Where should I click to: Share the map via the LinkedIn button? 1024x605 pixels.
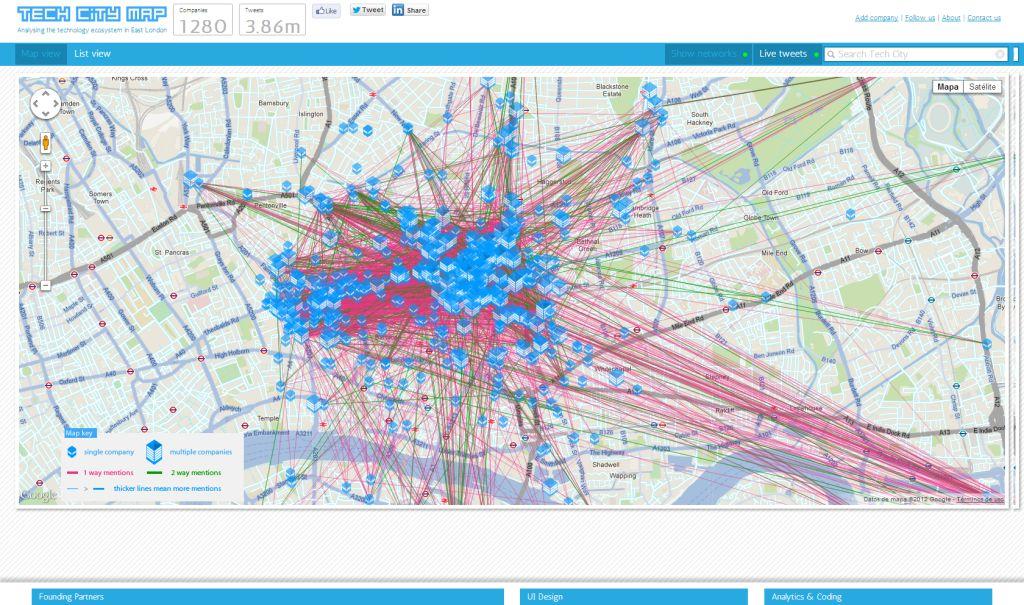(x=408, y=10)
